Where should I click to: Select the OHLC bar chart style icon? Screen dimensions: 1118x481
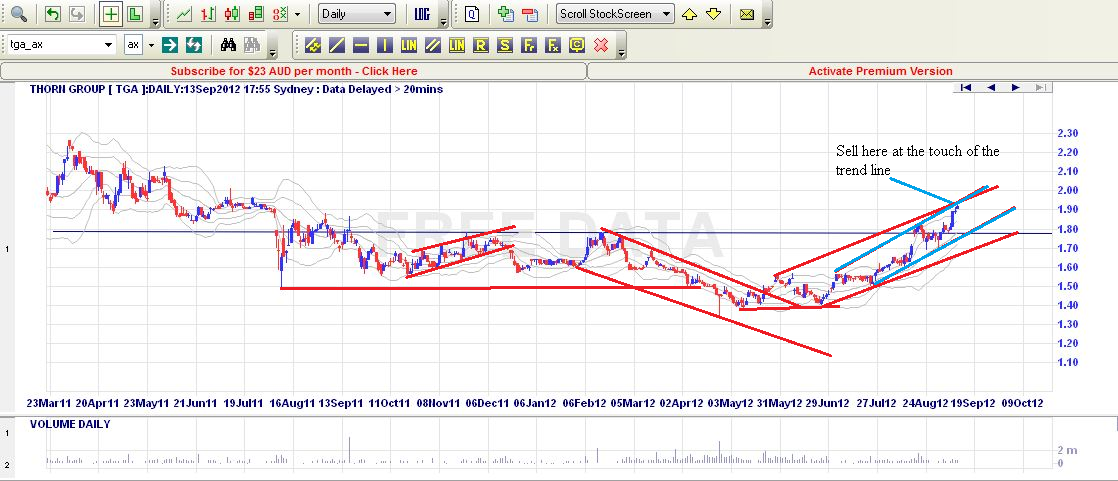click(208, 14)
